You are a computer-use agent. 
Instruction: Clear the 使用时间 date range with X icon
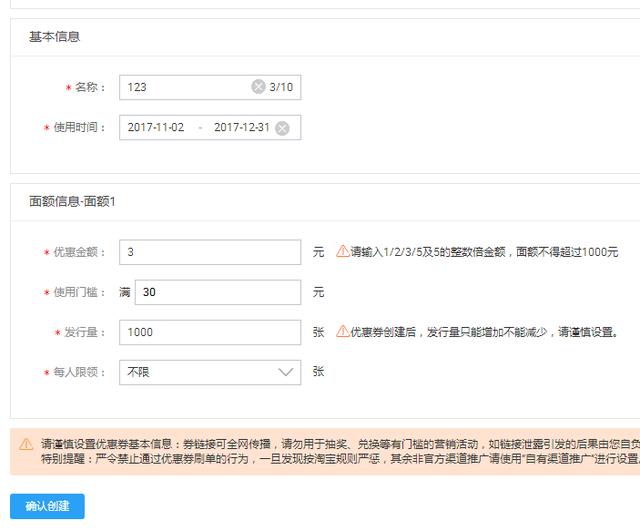pos(282,128)
